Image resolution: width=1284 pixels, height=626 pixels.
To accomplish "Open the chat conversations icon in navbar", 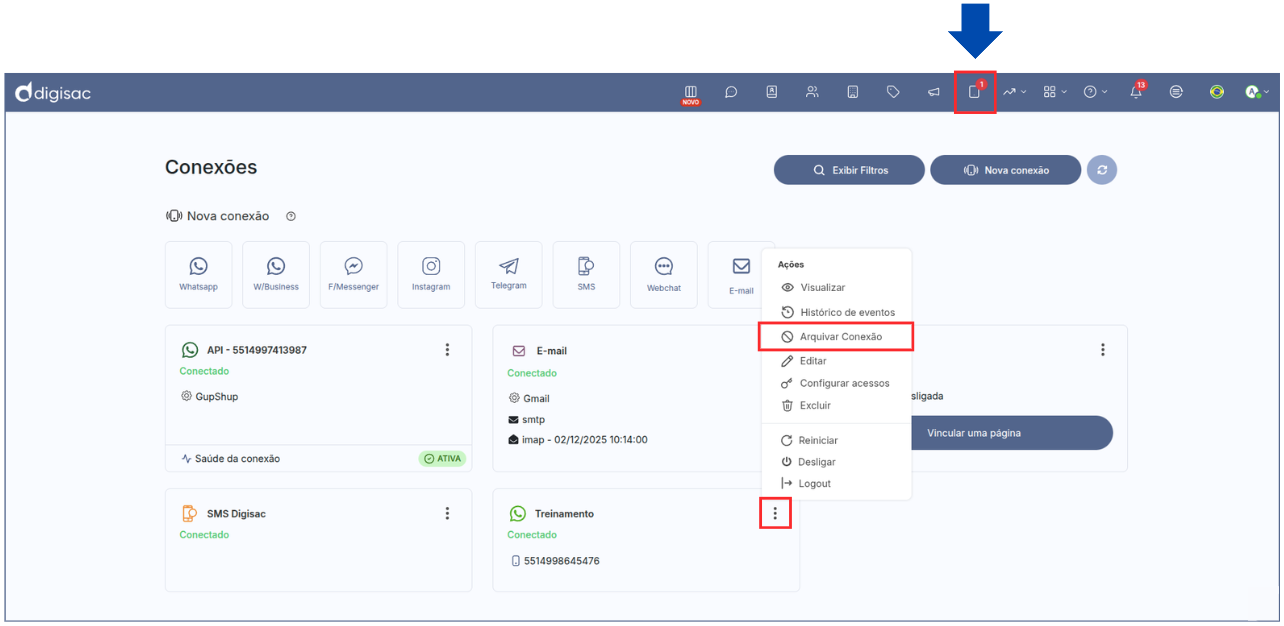I will pyautogui.click(x=731, y=92).
